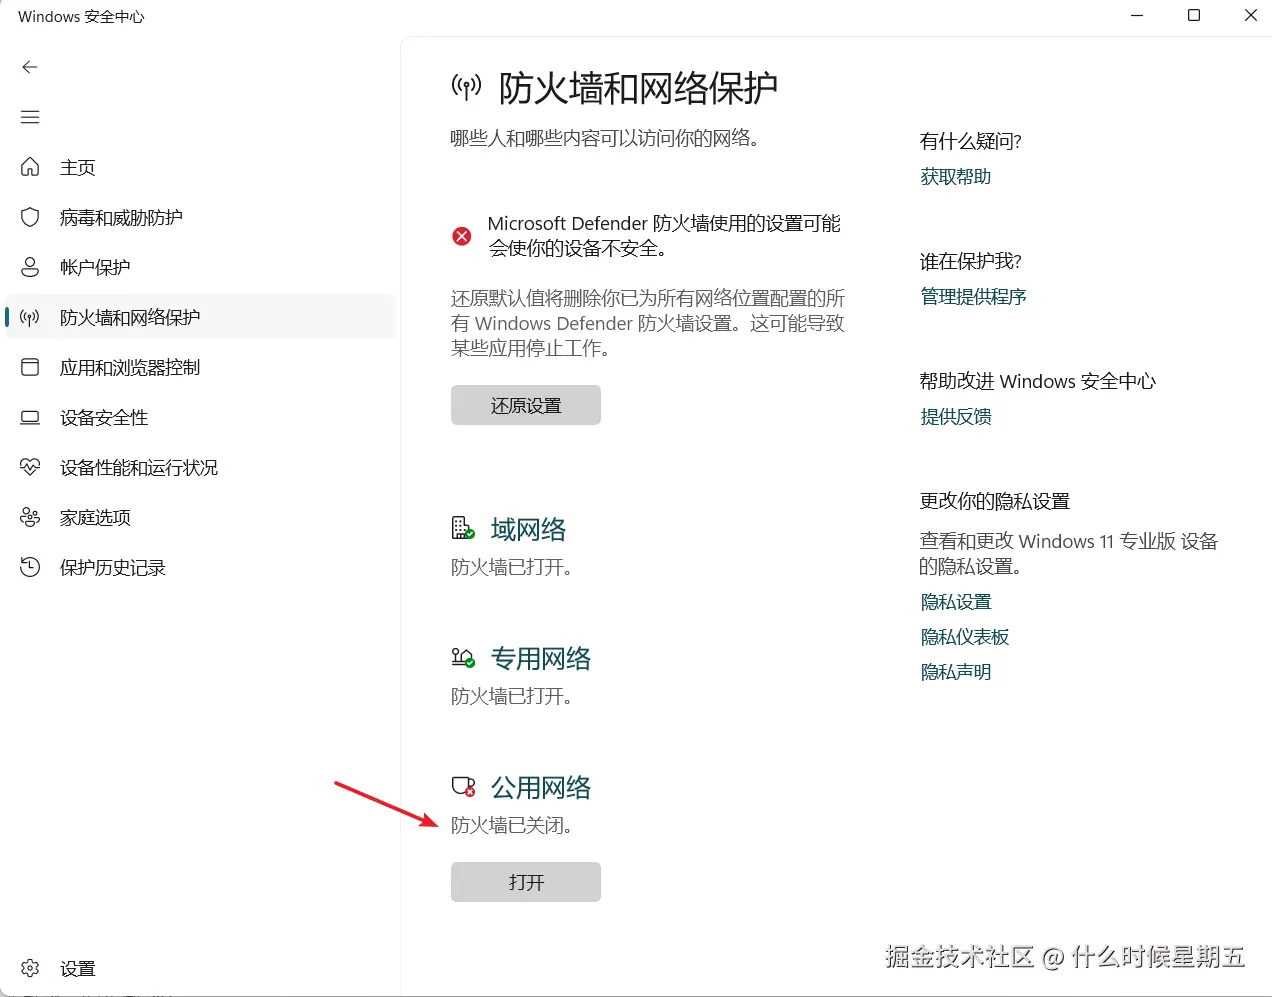Click the gear icon beside 设置

[x=30, y=968]
